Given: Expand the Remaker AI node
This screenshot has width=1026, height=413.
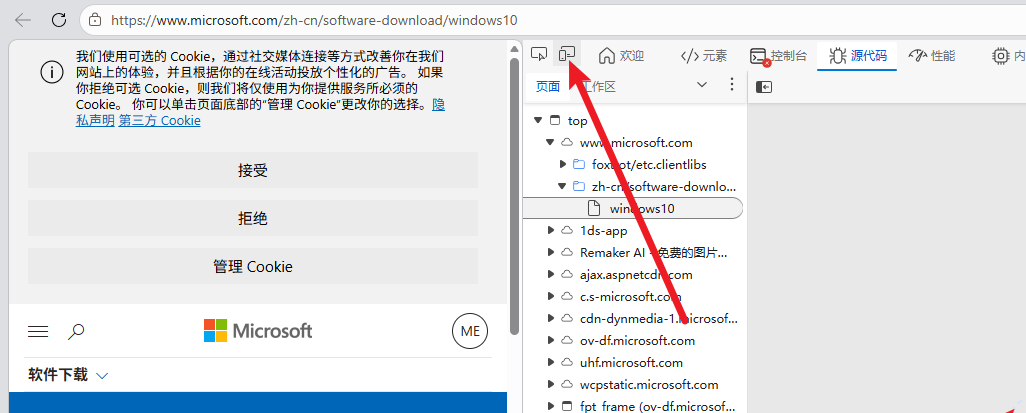Looking at the screenshot, I should coord(550,253).
